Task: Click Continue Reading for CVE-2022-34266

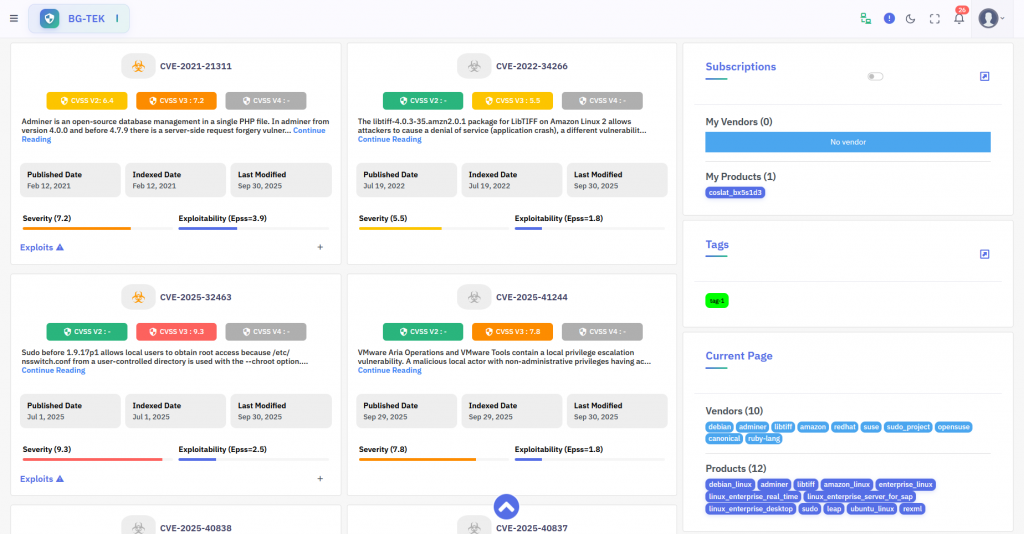Action: coord(389,139)
